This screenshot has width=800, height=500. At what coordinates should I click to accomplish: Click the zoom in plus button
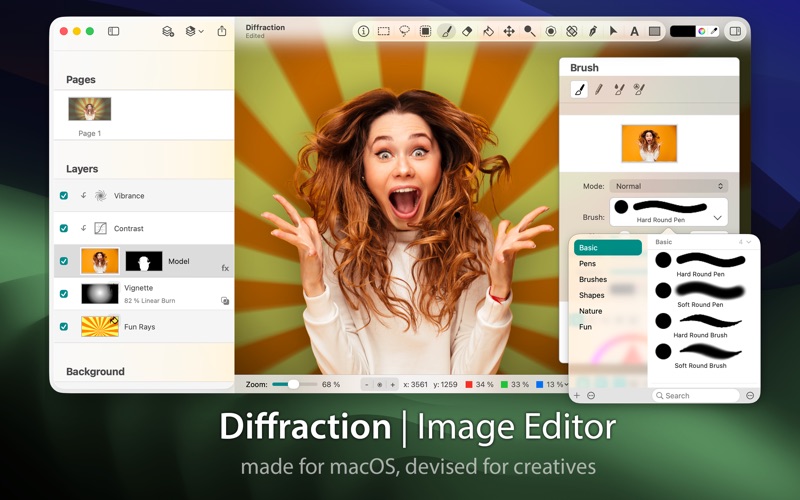tap(392, 385)
